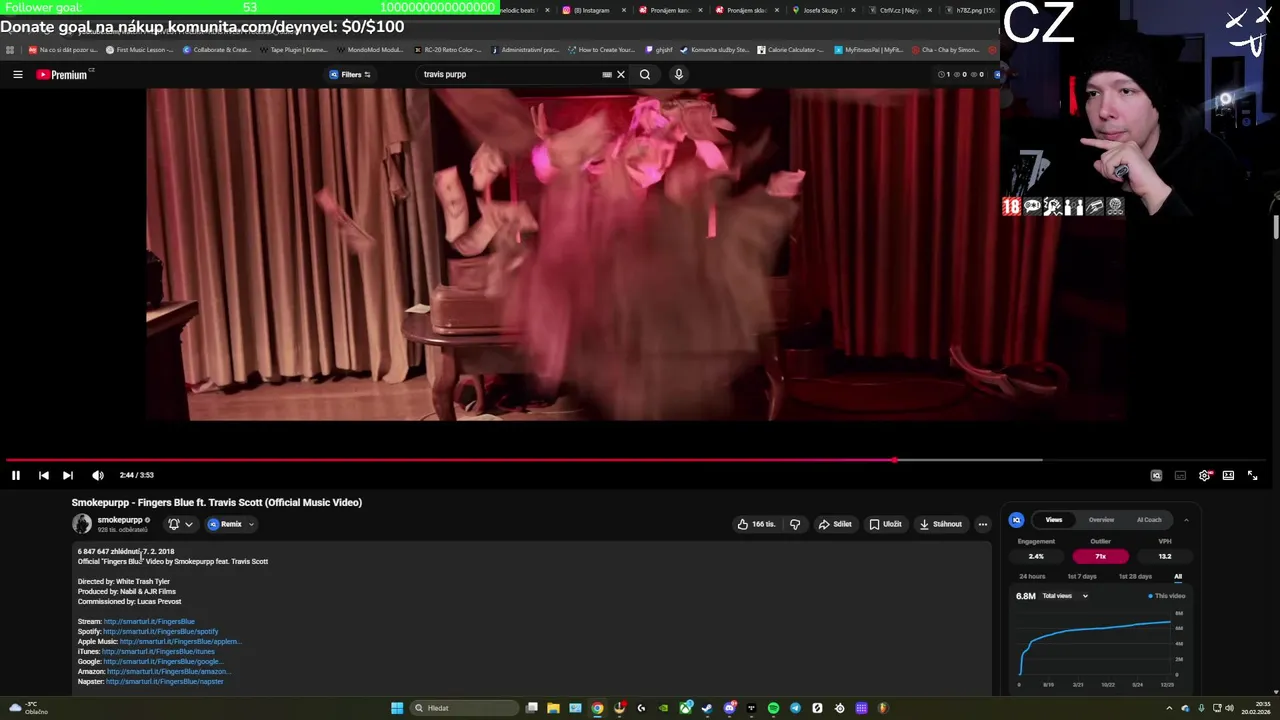Image resolution: width=1280 pixels, height=720 pixels.
Task: Open the YouTube guide hamburger menu
Action: click(18, 74)
